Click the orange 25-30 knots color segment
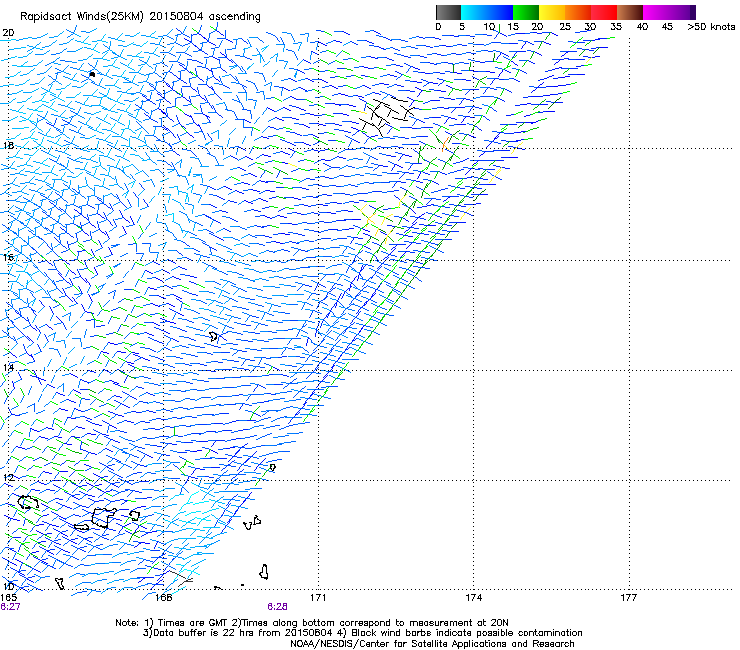Screen dimensions: 740x650 (x=578, y=12)
